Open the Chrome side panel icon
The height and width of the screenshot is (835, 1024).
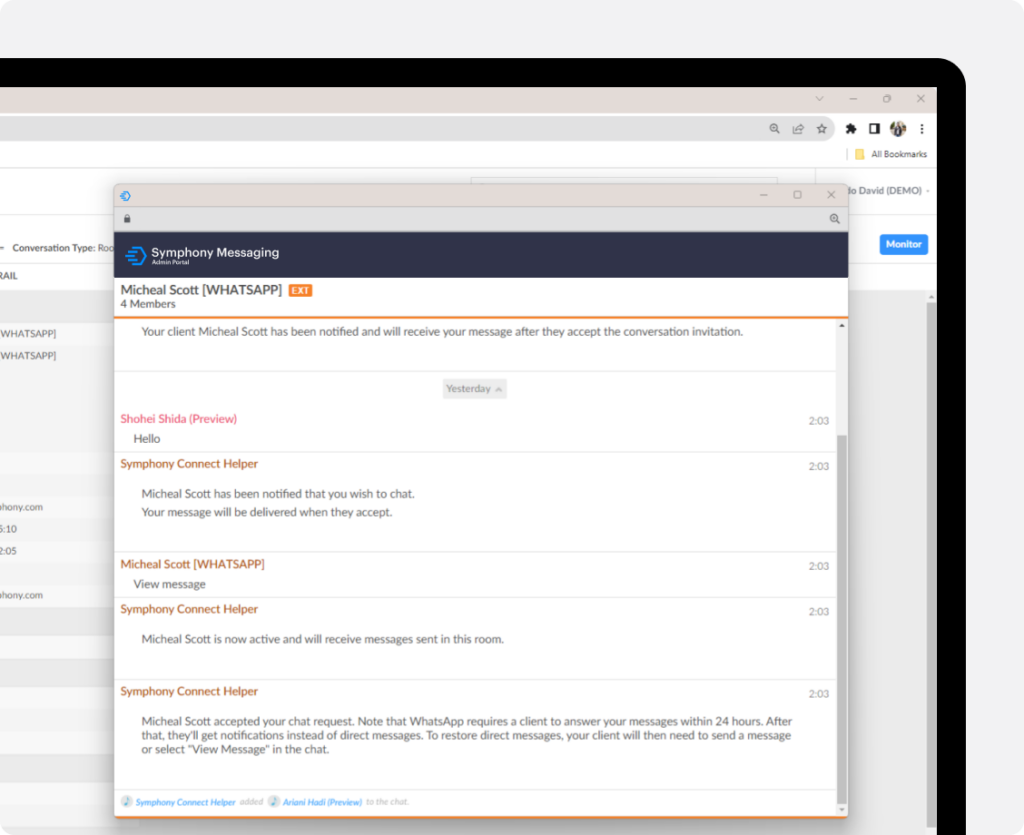point(873,128)
